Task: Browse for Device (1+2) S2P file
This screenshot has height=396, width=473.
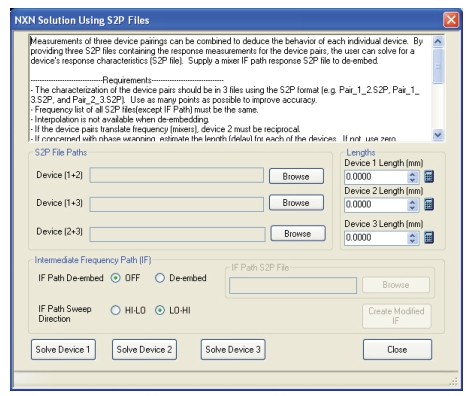Action: pyautogui.click(x=296, y=176)
